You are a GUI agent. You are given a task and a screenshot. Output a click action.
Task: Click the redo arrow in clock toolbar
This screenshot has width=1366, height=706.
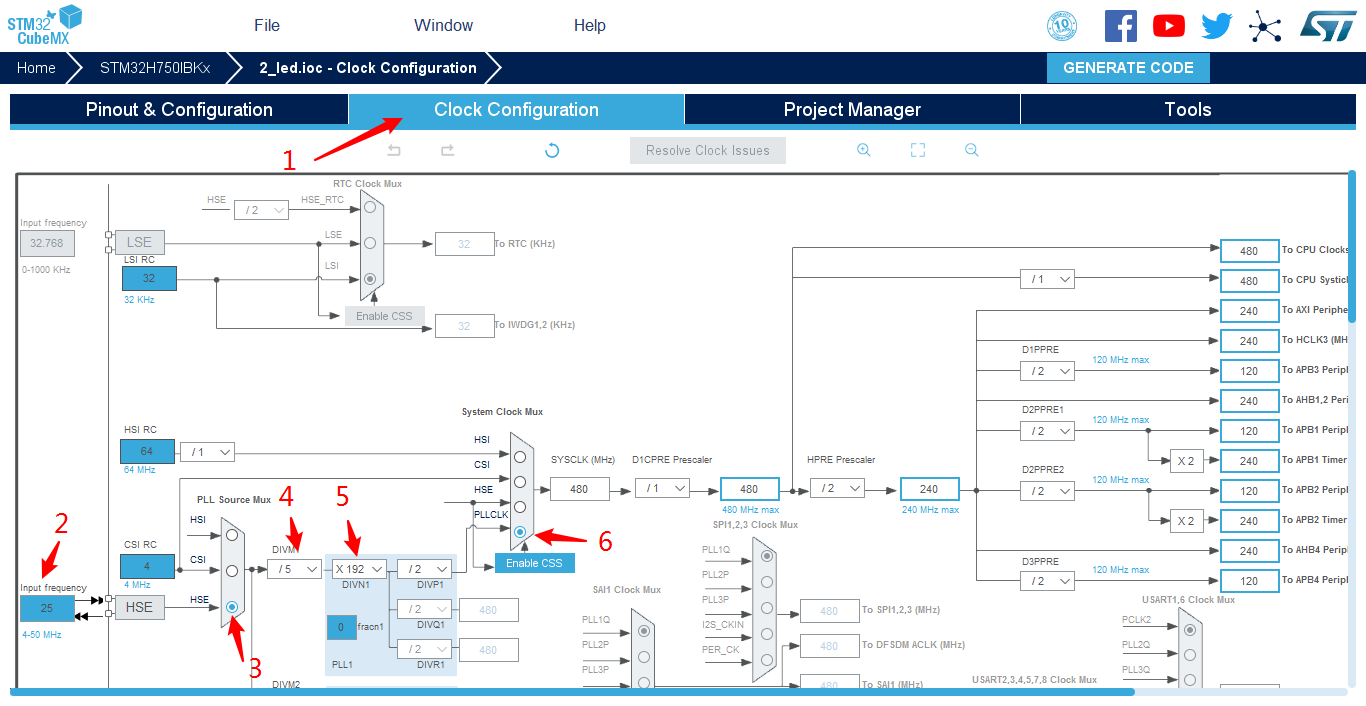tap(447, 150)
